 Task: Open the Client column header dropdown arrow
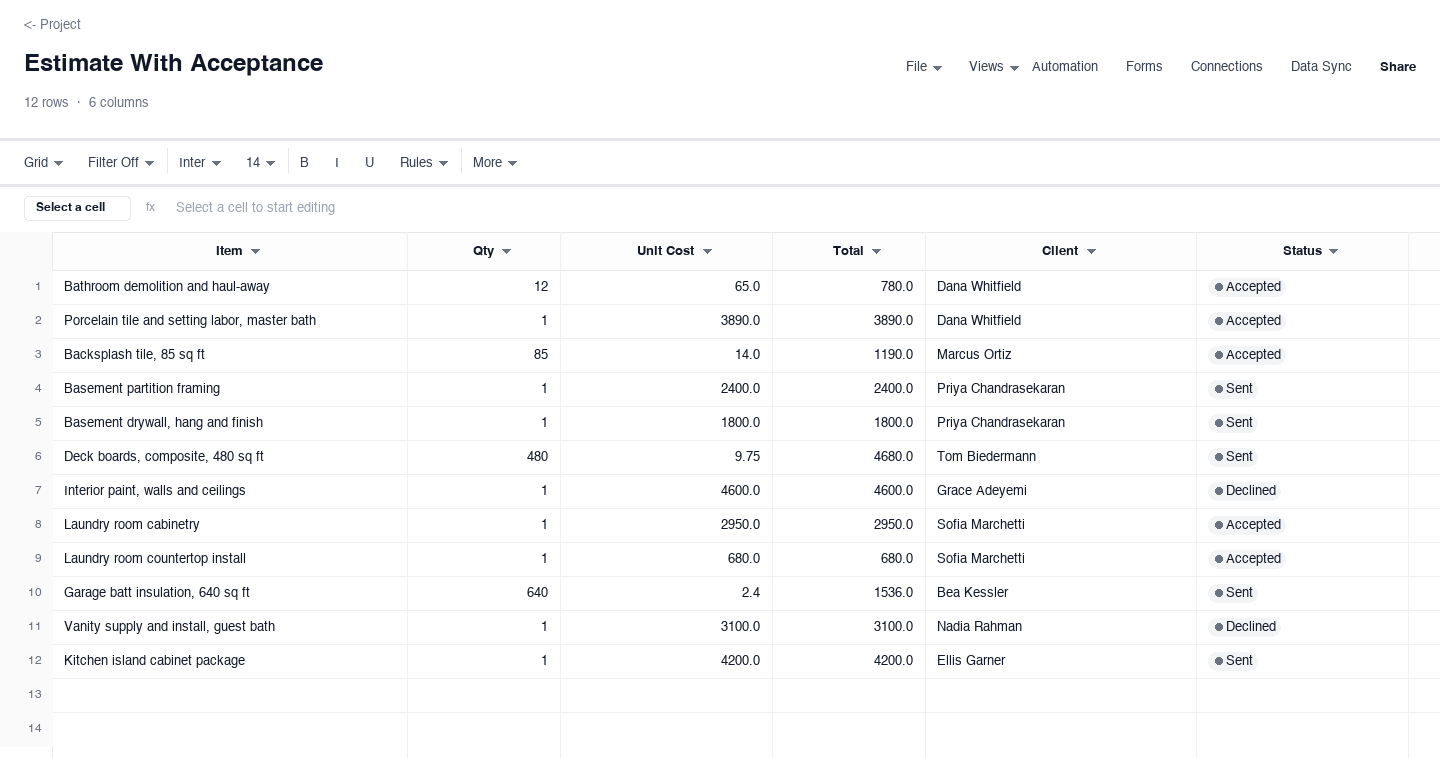[1091, 252]
